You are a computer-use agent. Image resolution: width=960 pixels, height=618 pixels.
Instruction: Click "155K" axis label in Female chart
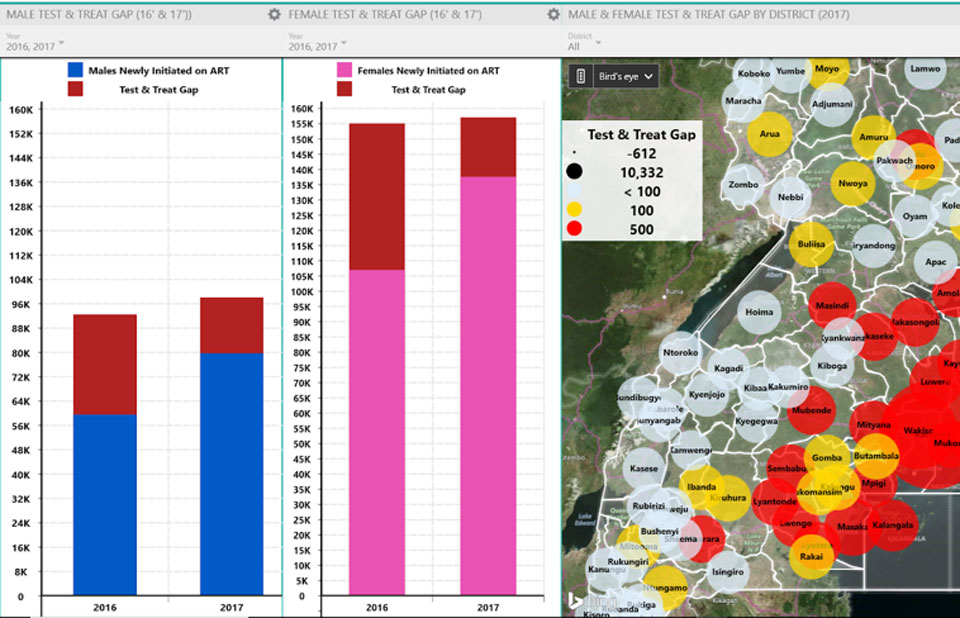click(302, 124)
